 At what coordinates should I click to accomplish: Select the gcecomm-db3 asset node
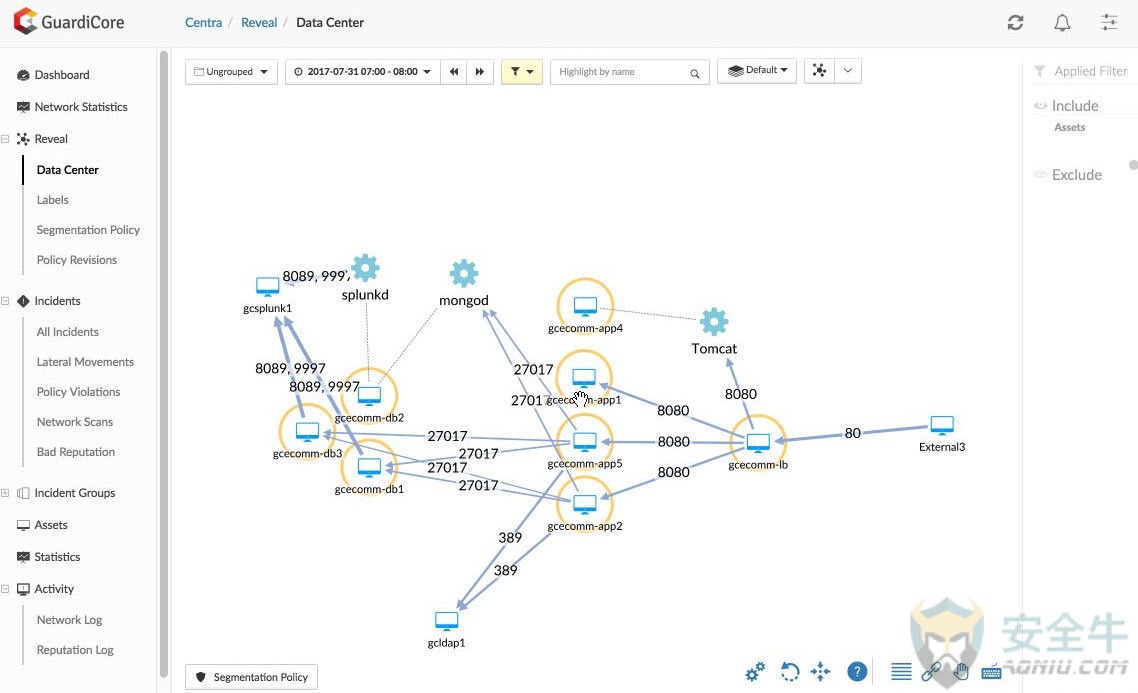point(308,432)
